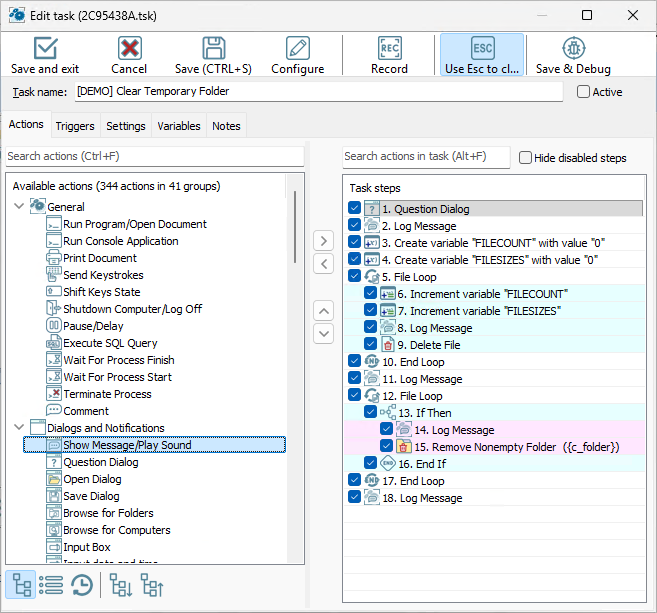Enable the Active checkbox
657x613 pixels.
(583, 91)
